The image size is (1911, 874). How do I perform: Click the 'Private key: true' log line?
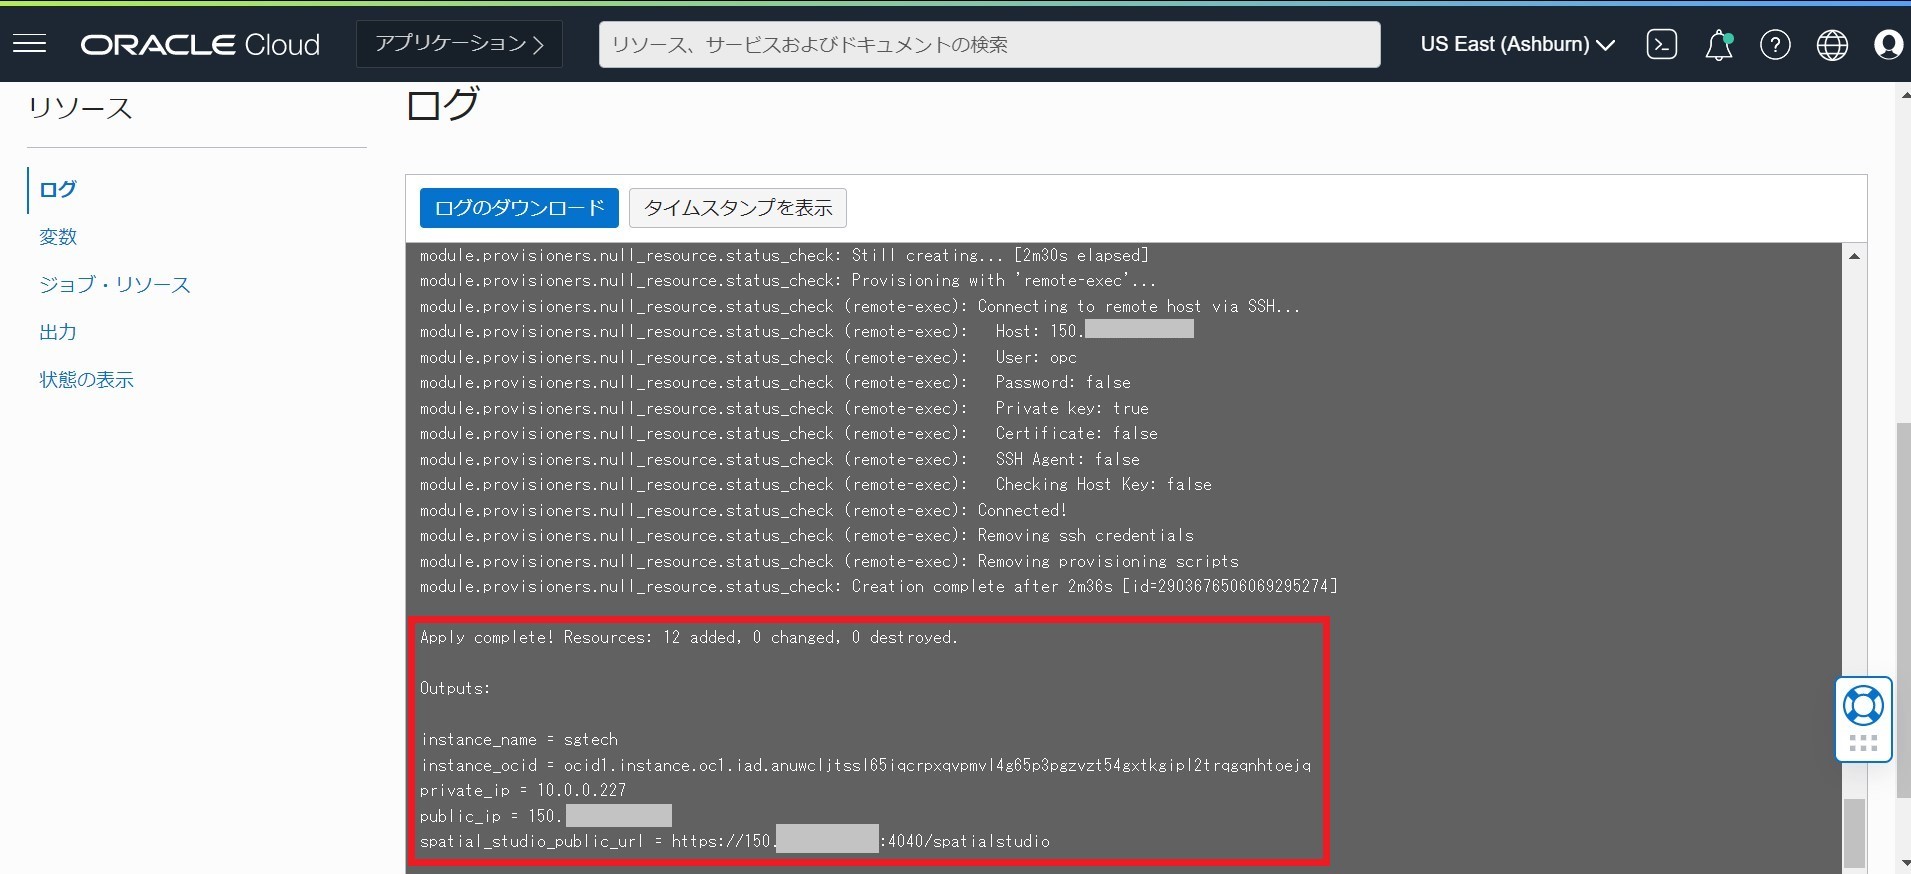pyautogui.click(x=784, y=408)
